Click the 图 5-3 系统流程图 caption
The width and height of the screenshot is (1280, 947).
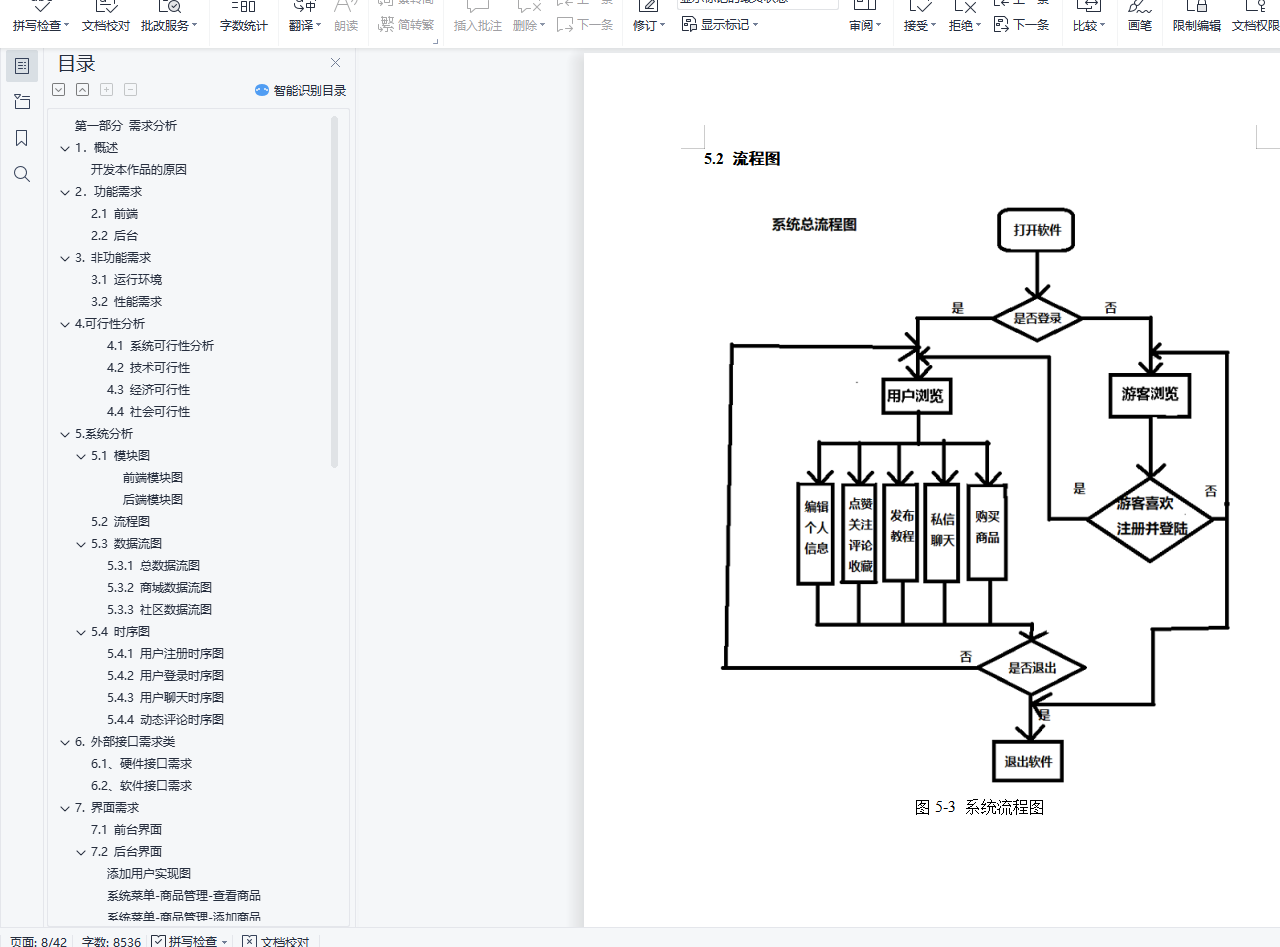(x=980, y=808)
